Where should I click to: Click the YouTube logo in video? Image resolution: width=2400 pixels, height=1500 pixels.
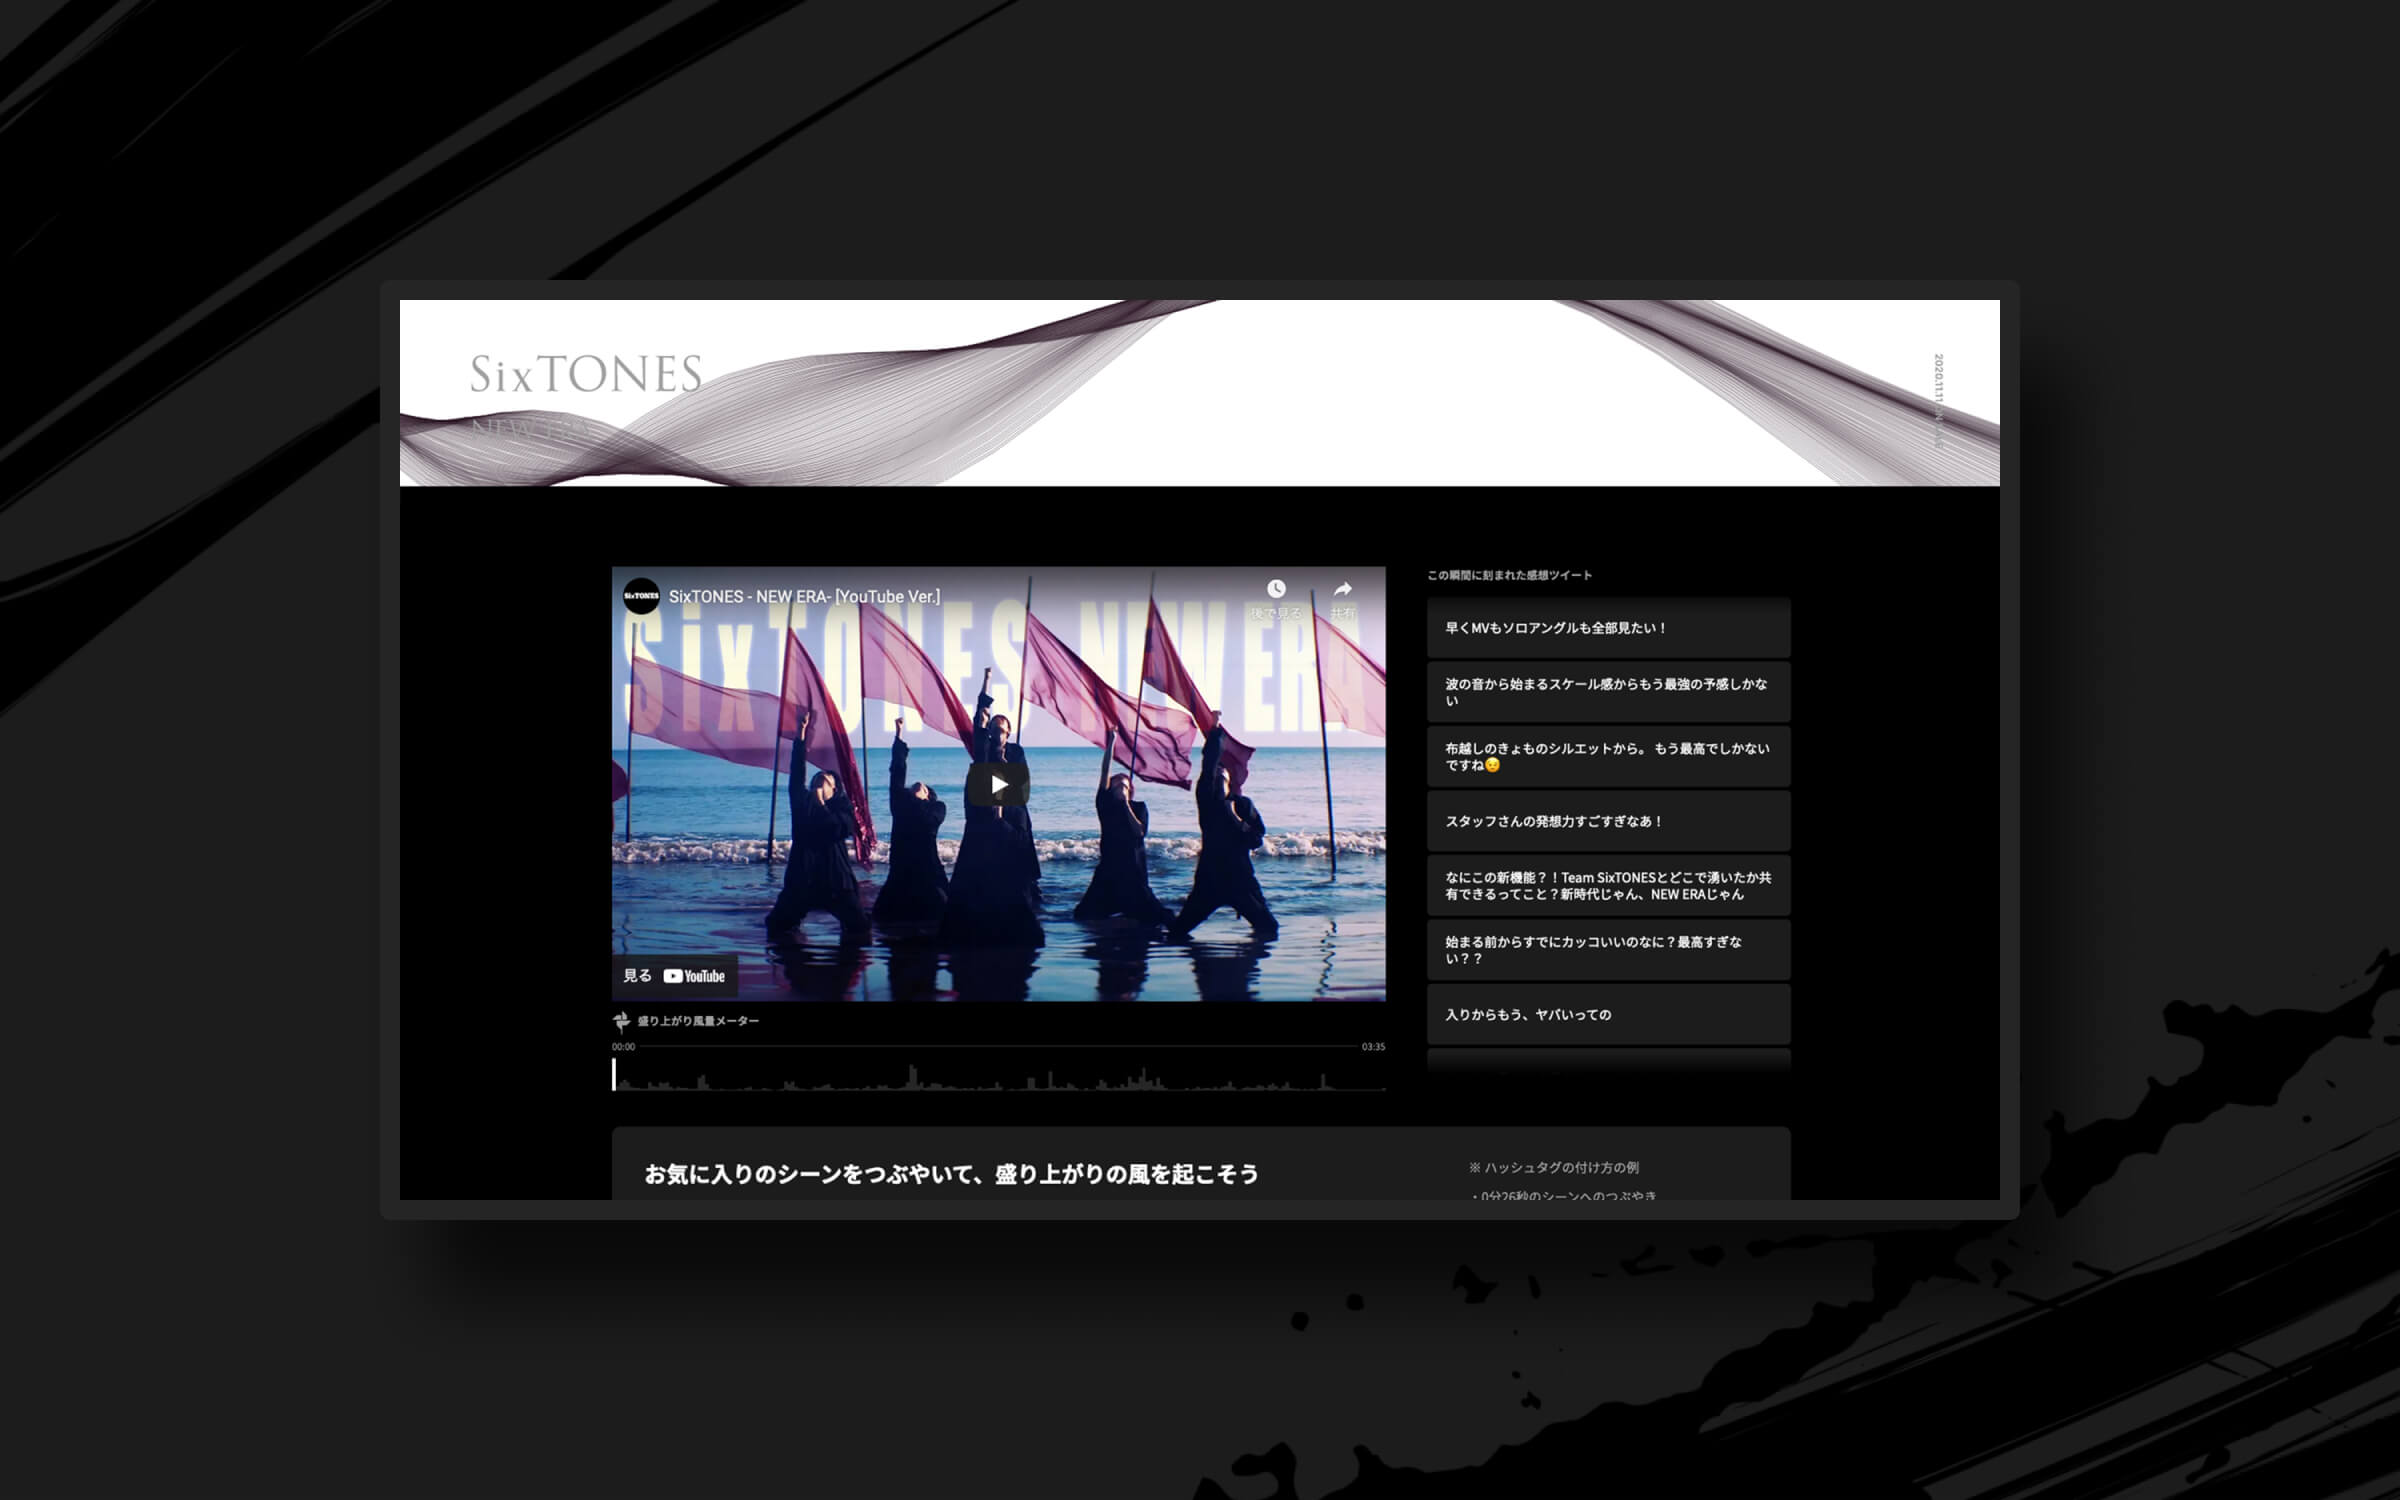694,976
